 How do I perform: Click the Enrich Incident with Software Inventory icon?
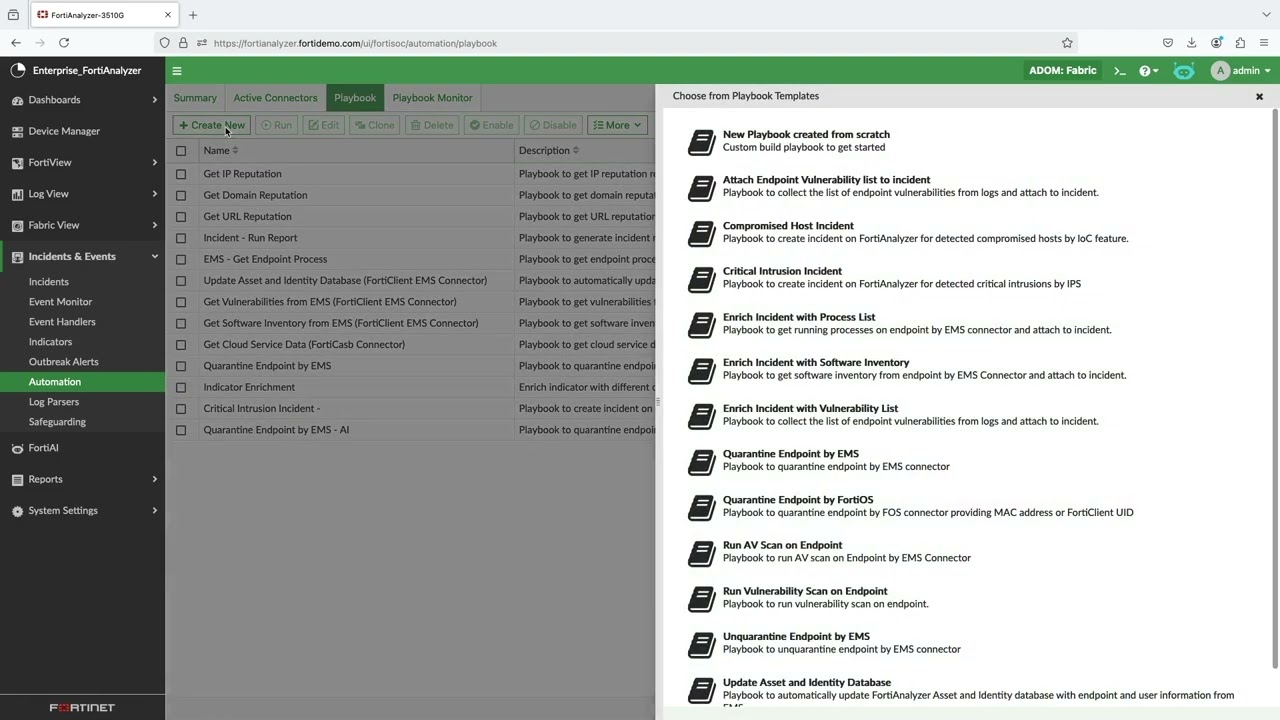pyautogui.click(x=702, y=370)
